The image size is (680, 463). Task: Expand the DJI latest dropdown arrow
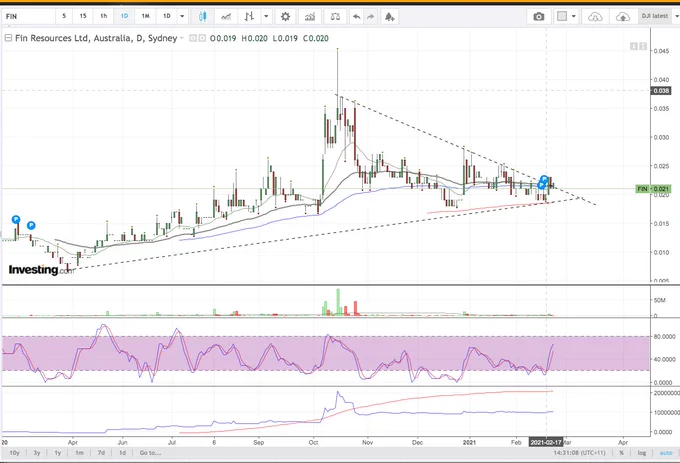click(x=677, y=16)
